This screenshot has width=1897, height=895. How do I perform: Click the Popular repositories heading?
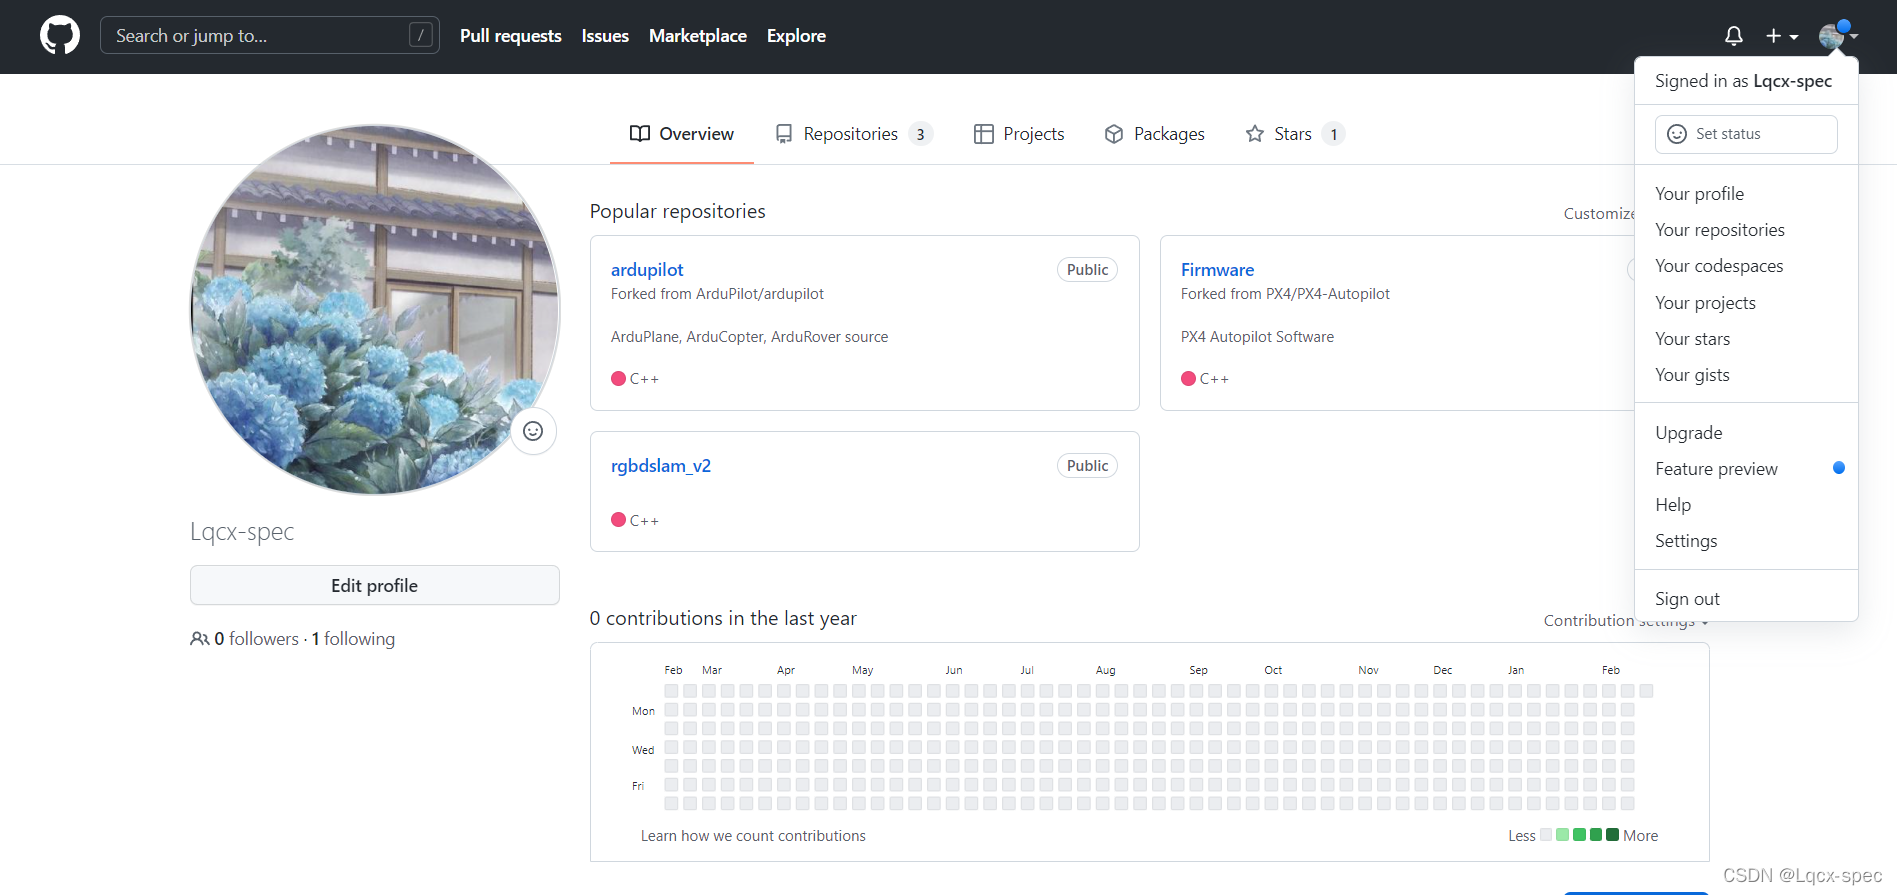tap(677, 212)
